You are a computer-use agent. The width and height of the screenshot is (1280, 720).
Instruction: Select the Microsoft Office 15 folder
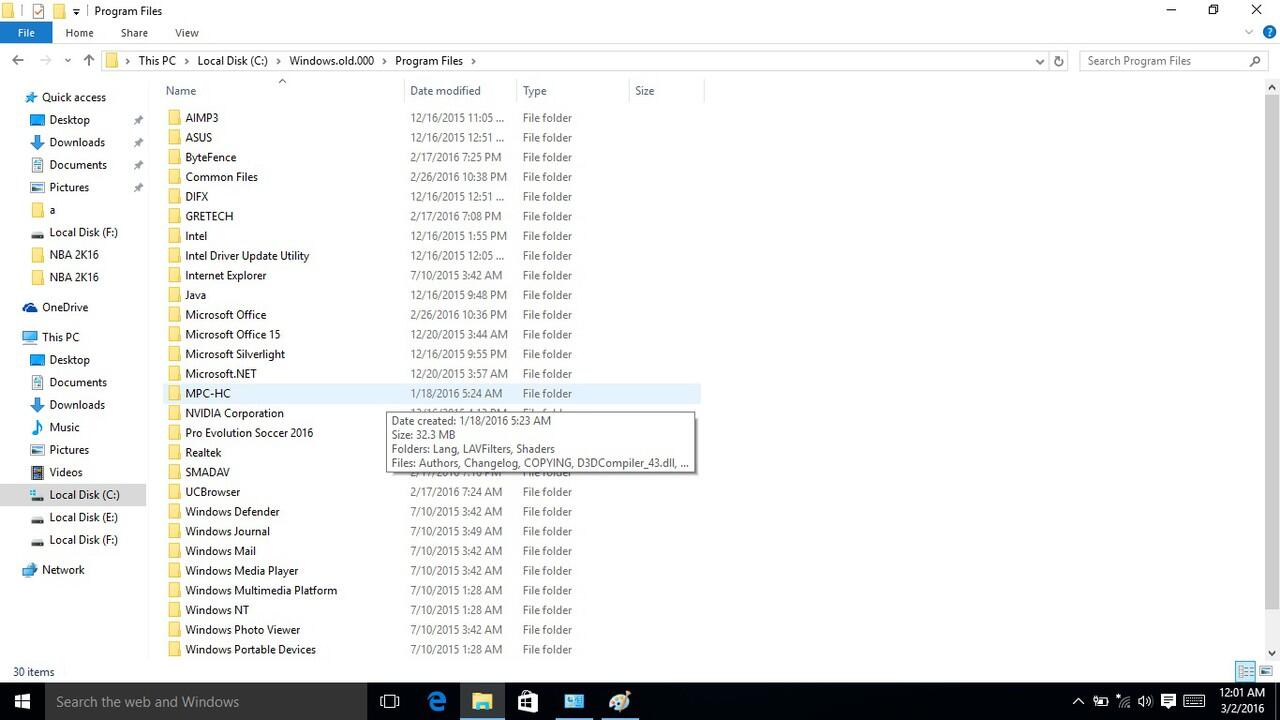232,334
